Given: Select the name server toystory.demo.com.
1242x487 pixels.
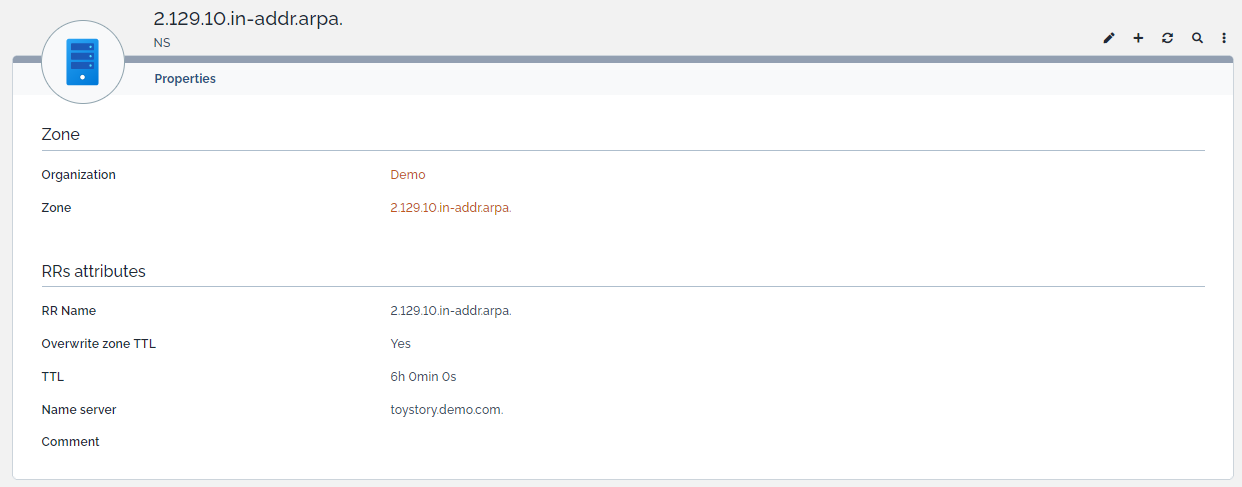Looking at the screenshot, I should [446, 410].
